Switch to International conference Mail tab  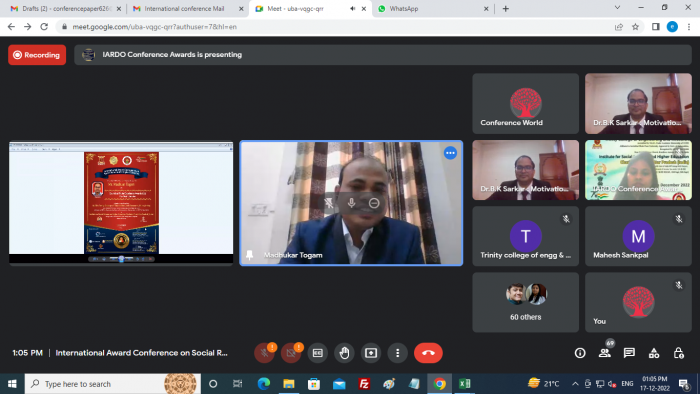188,8
